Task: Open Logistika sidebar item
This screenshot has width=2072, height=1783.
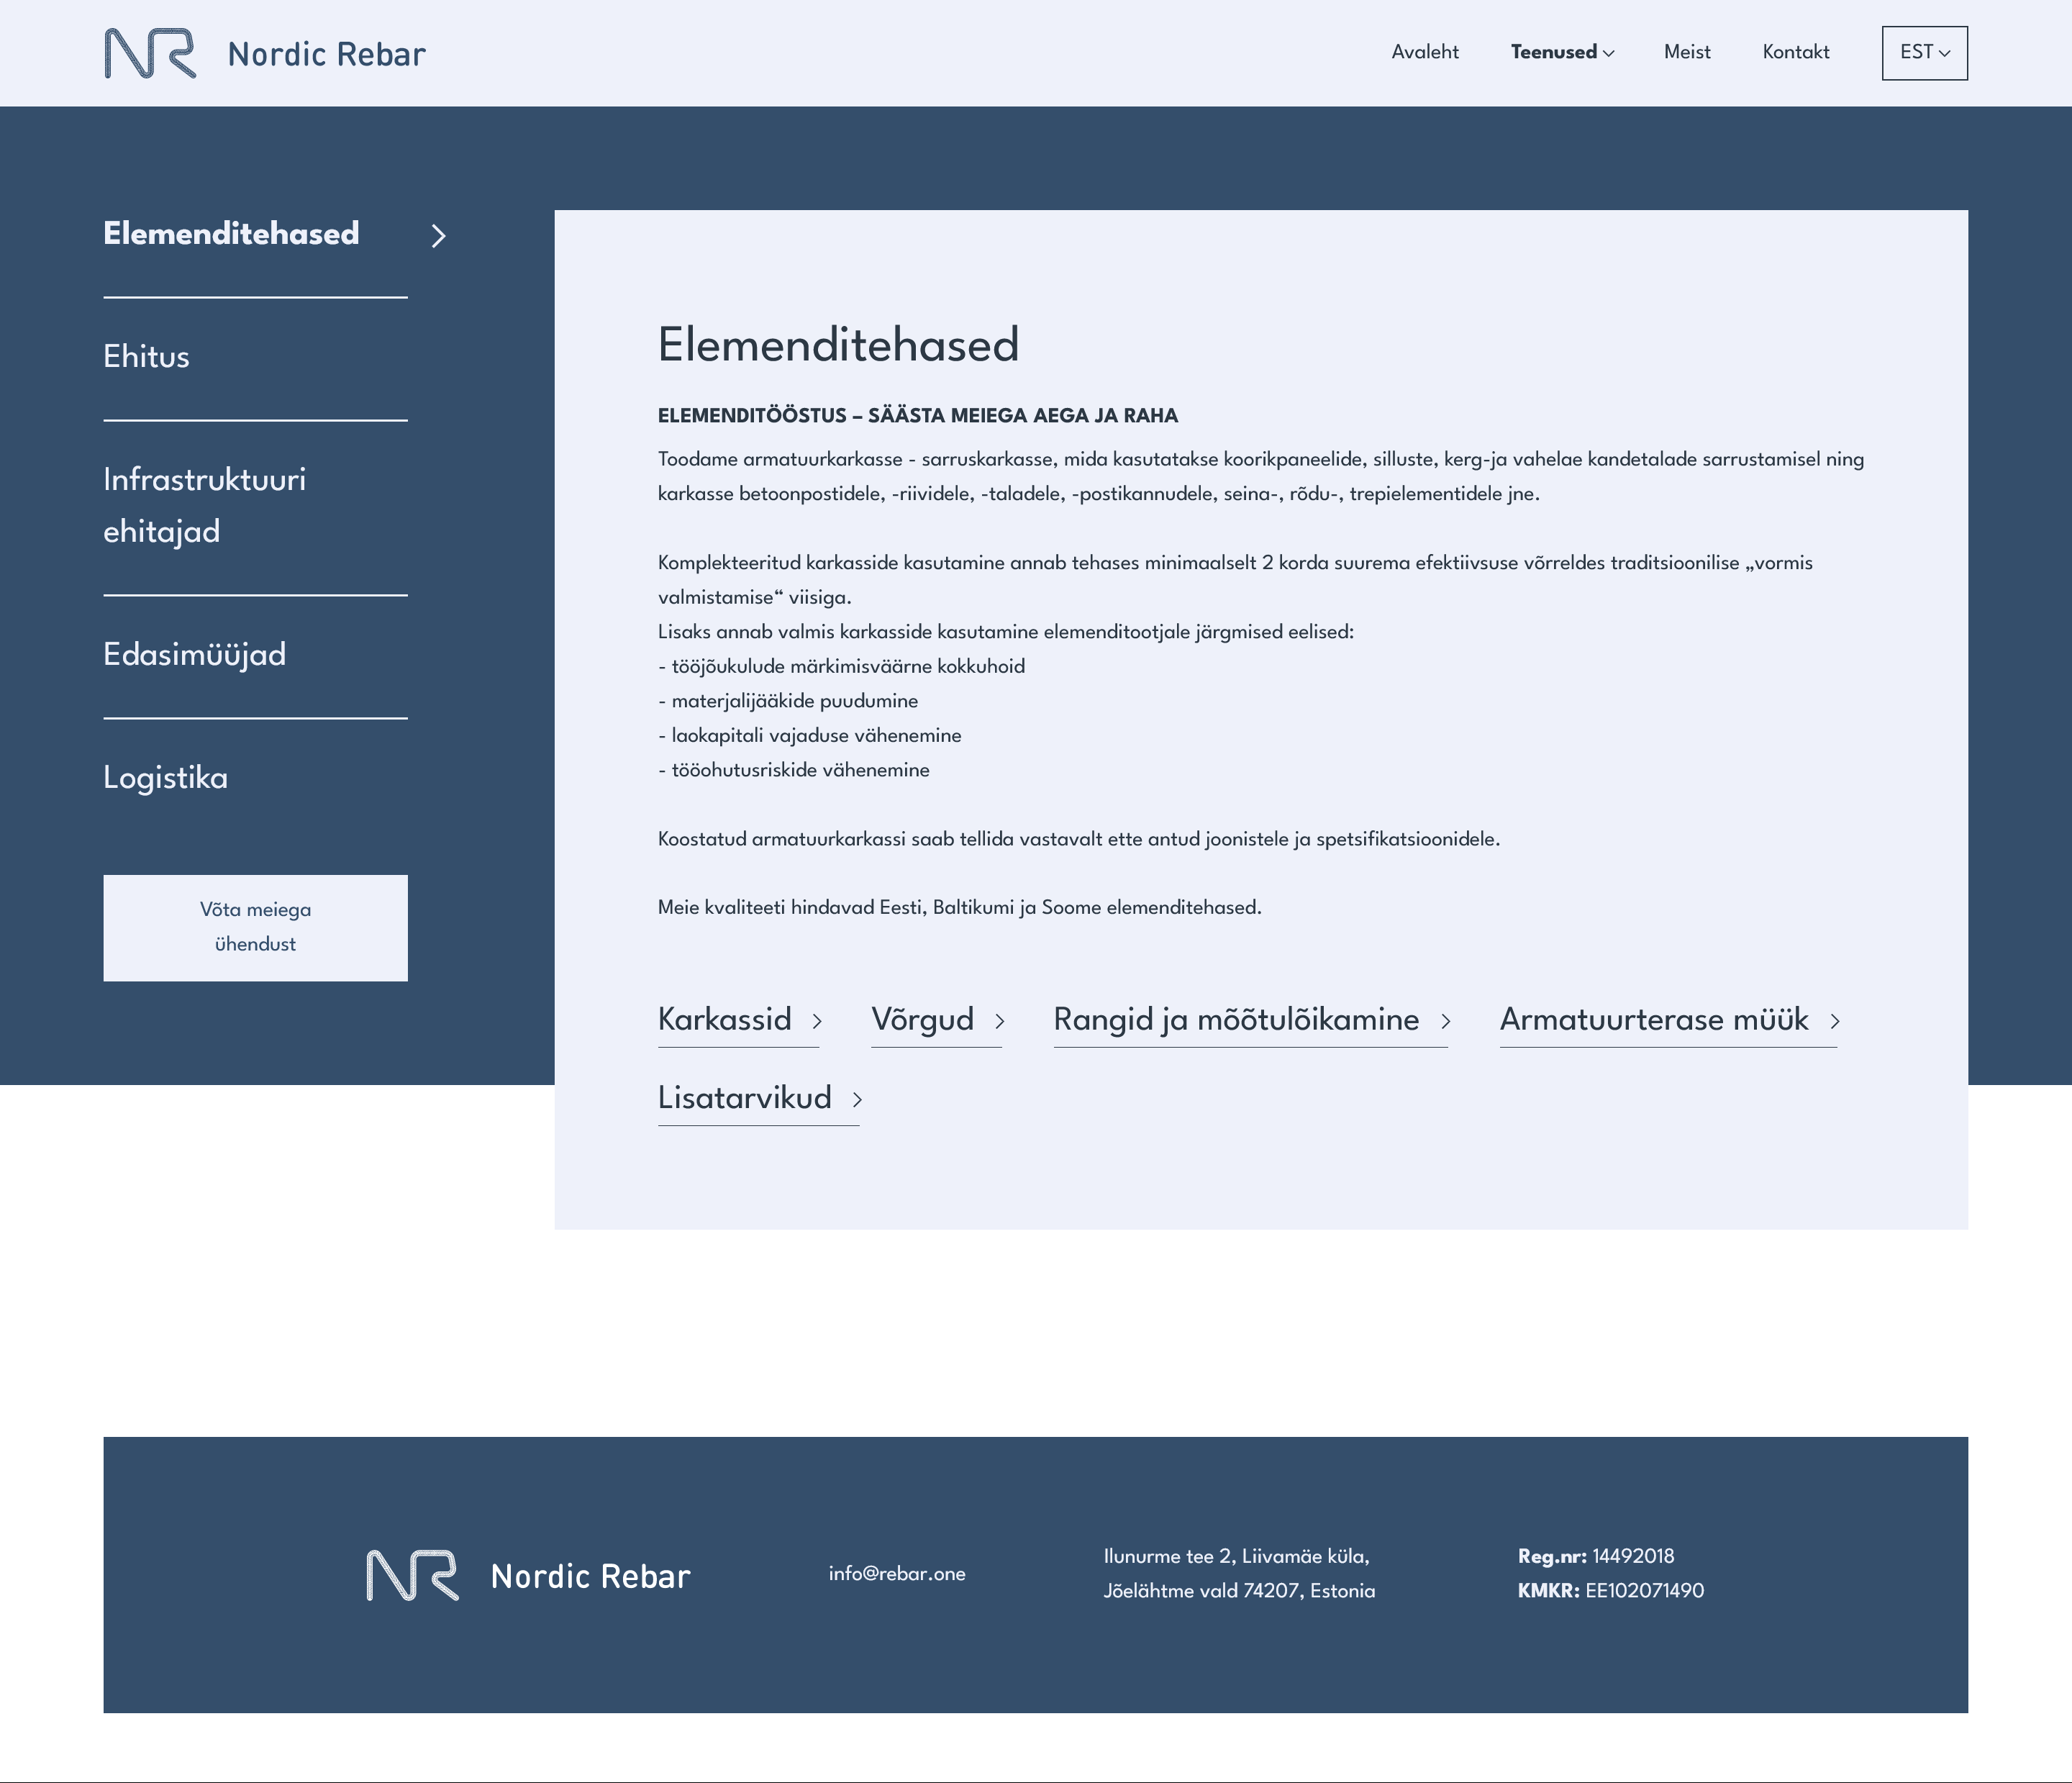Action: point(166,778)
